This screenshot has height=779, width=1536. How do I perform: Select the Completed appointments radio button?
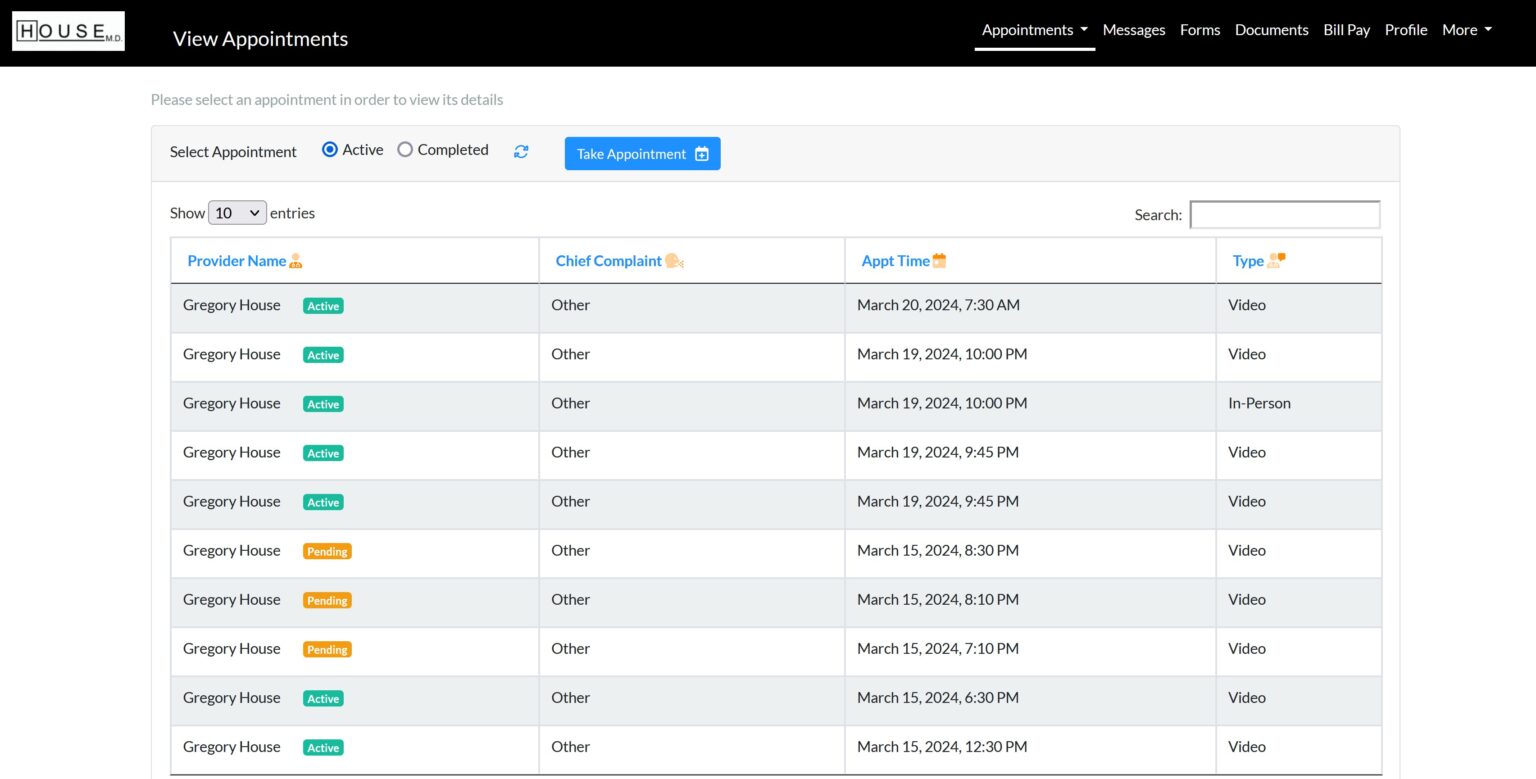(x=405, y=149)
